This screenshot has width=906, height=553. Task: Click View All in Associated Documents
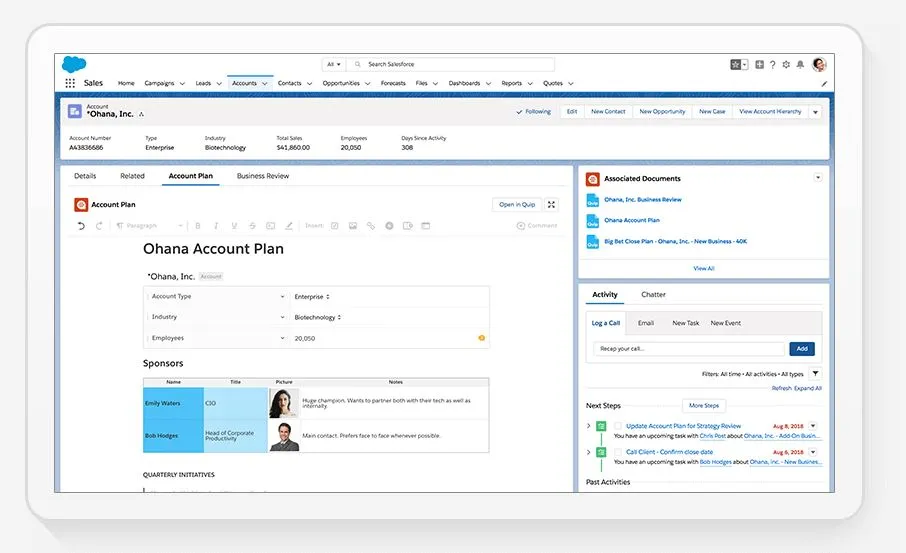[704, 268]
